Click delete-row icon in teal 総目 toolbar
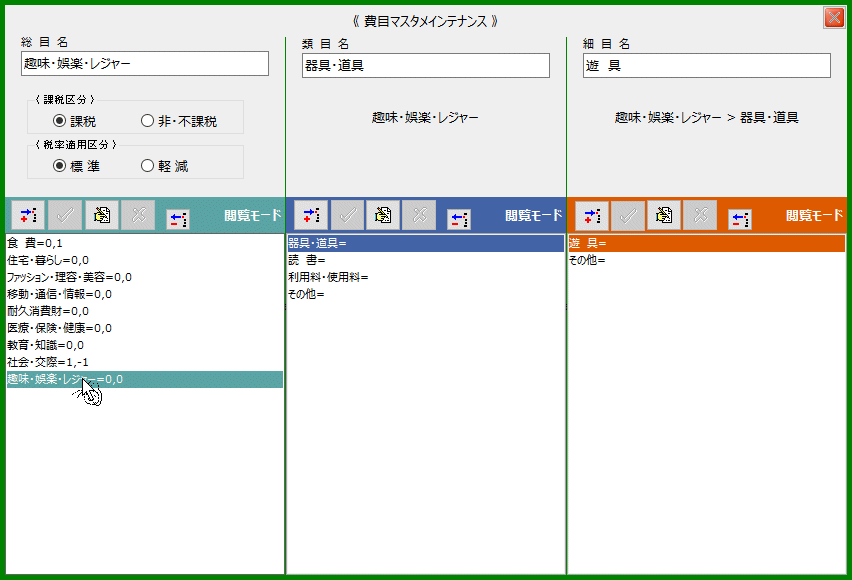852x580 pixels. point(178,219)
